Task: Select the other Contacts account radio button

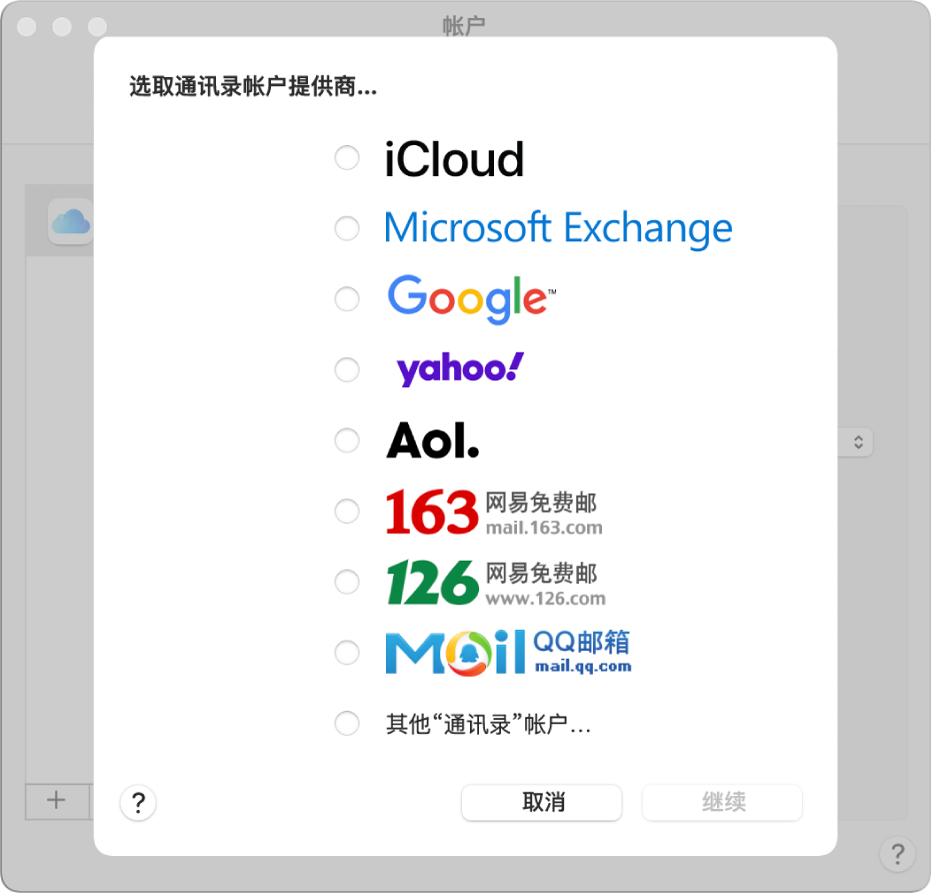Action: [347, 724]
